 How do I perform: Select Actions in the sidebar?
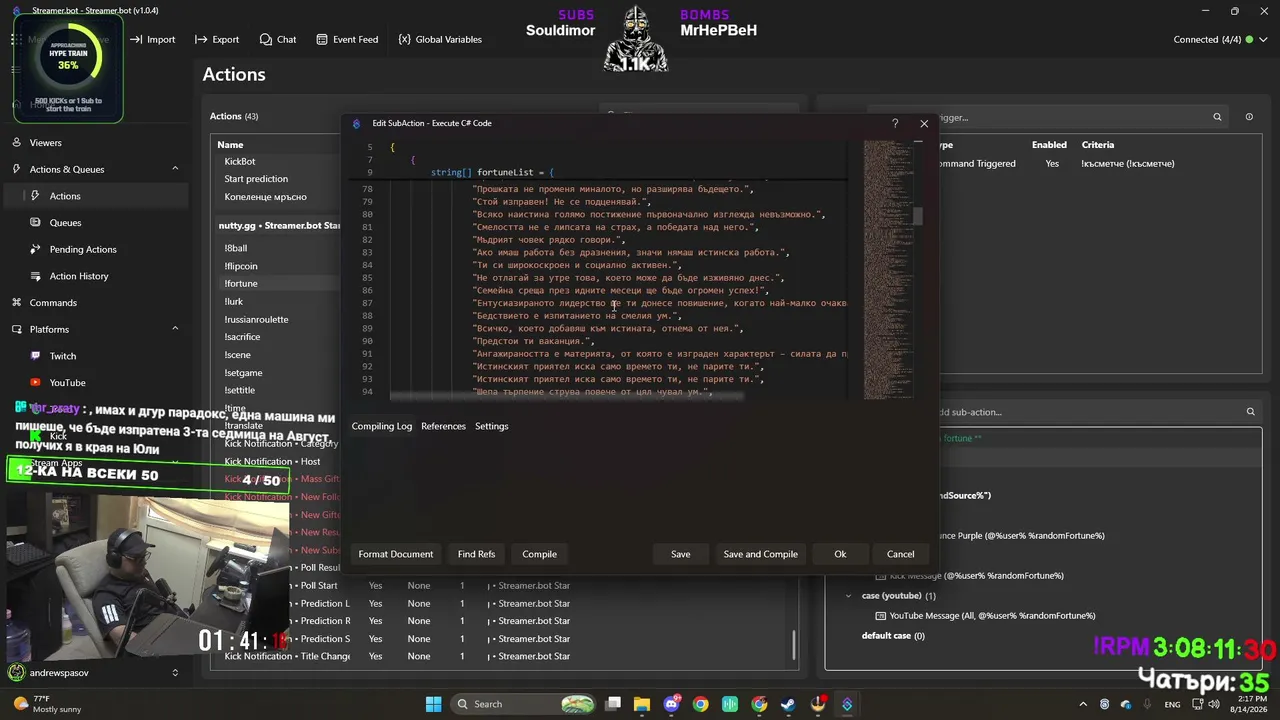click(65, 196)
